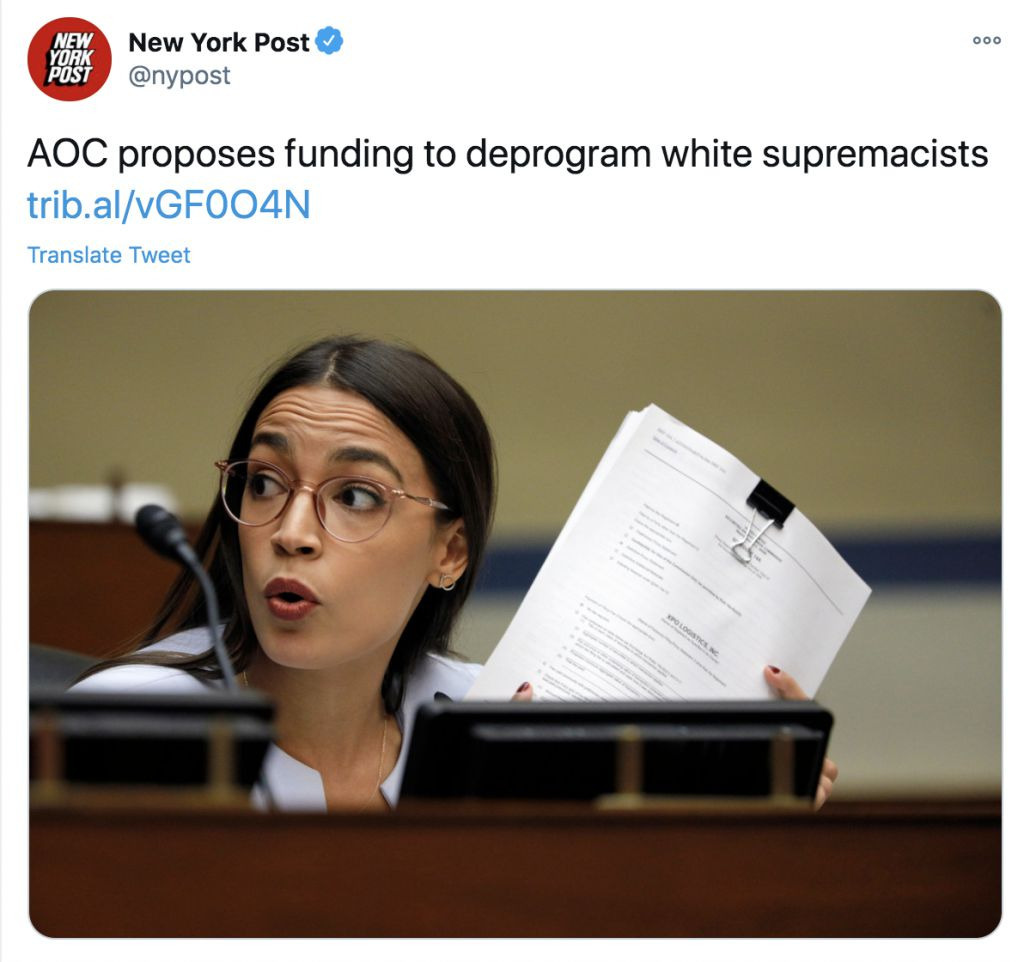The width and height of the screenshot is (1024, 962).
Task: Click the binder clip on the papers in photo
Action: [x=761, y=520]
